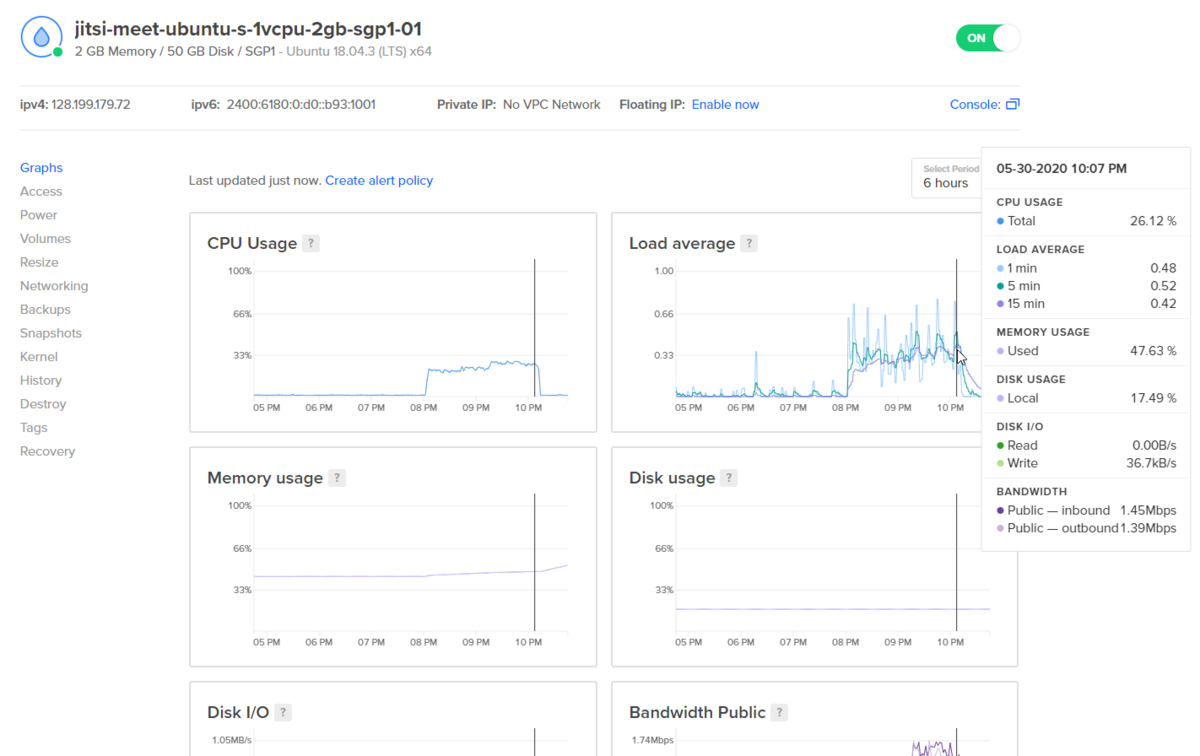1200x756 pixels.
Task: Click the ipv6 address value
Action: 301,104
